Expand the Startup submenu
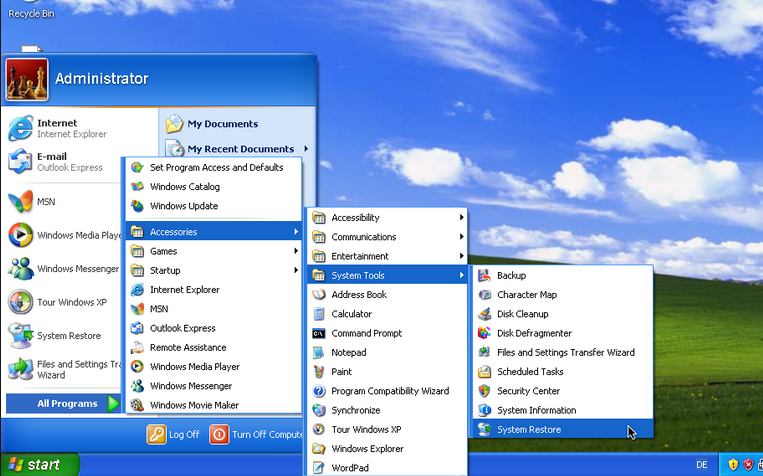This screenshot has height=476, width=763. pyautogui.click(x=214, y=271)
